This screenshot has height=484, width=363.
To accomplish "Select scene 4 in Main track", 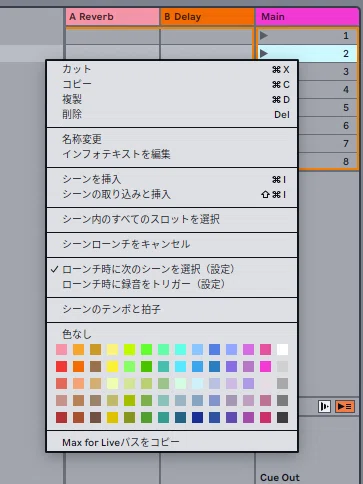I will click(x=327, y=89).
